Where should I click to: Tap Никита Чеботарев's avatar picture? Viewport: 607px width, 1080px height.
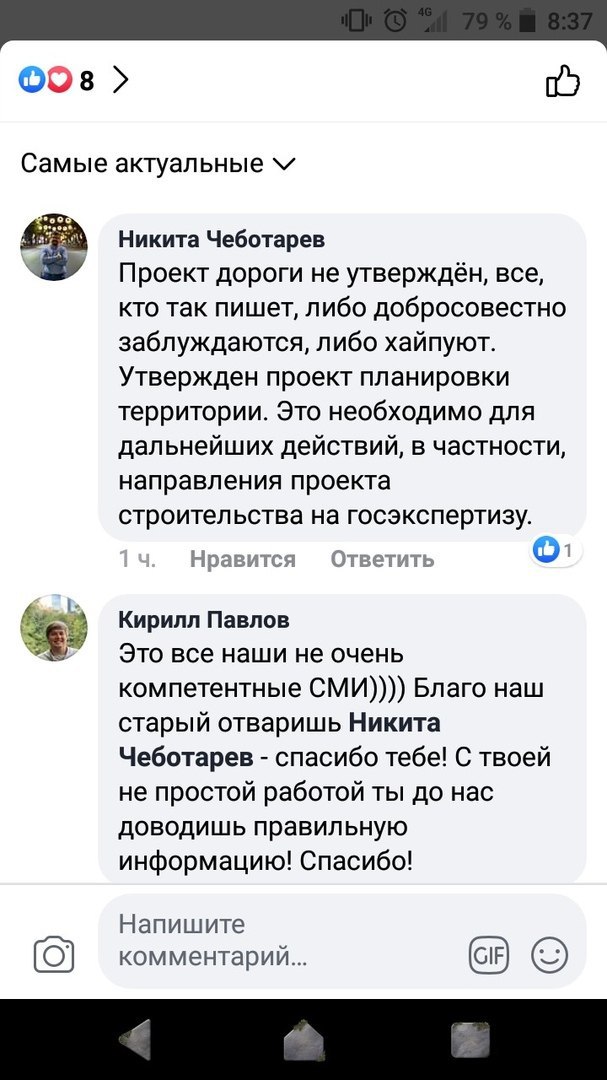tap(54, 247)
